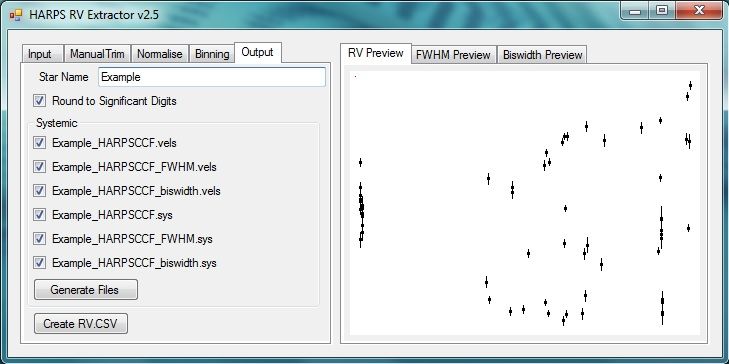729x364 pixels.
Task: Click the Generate Files button
Action: point(86,290)
